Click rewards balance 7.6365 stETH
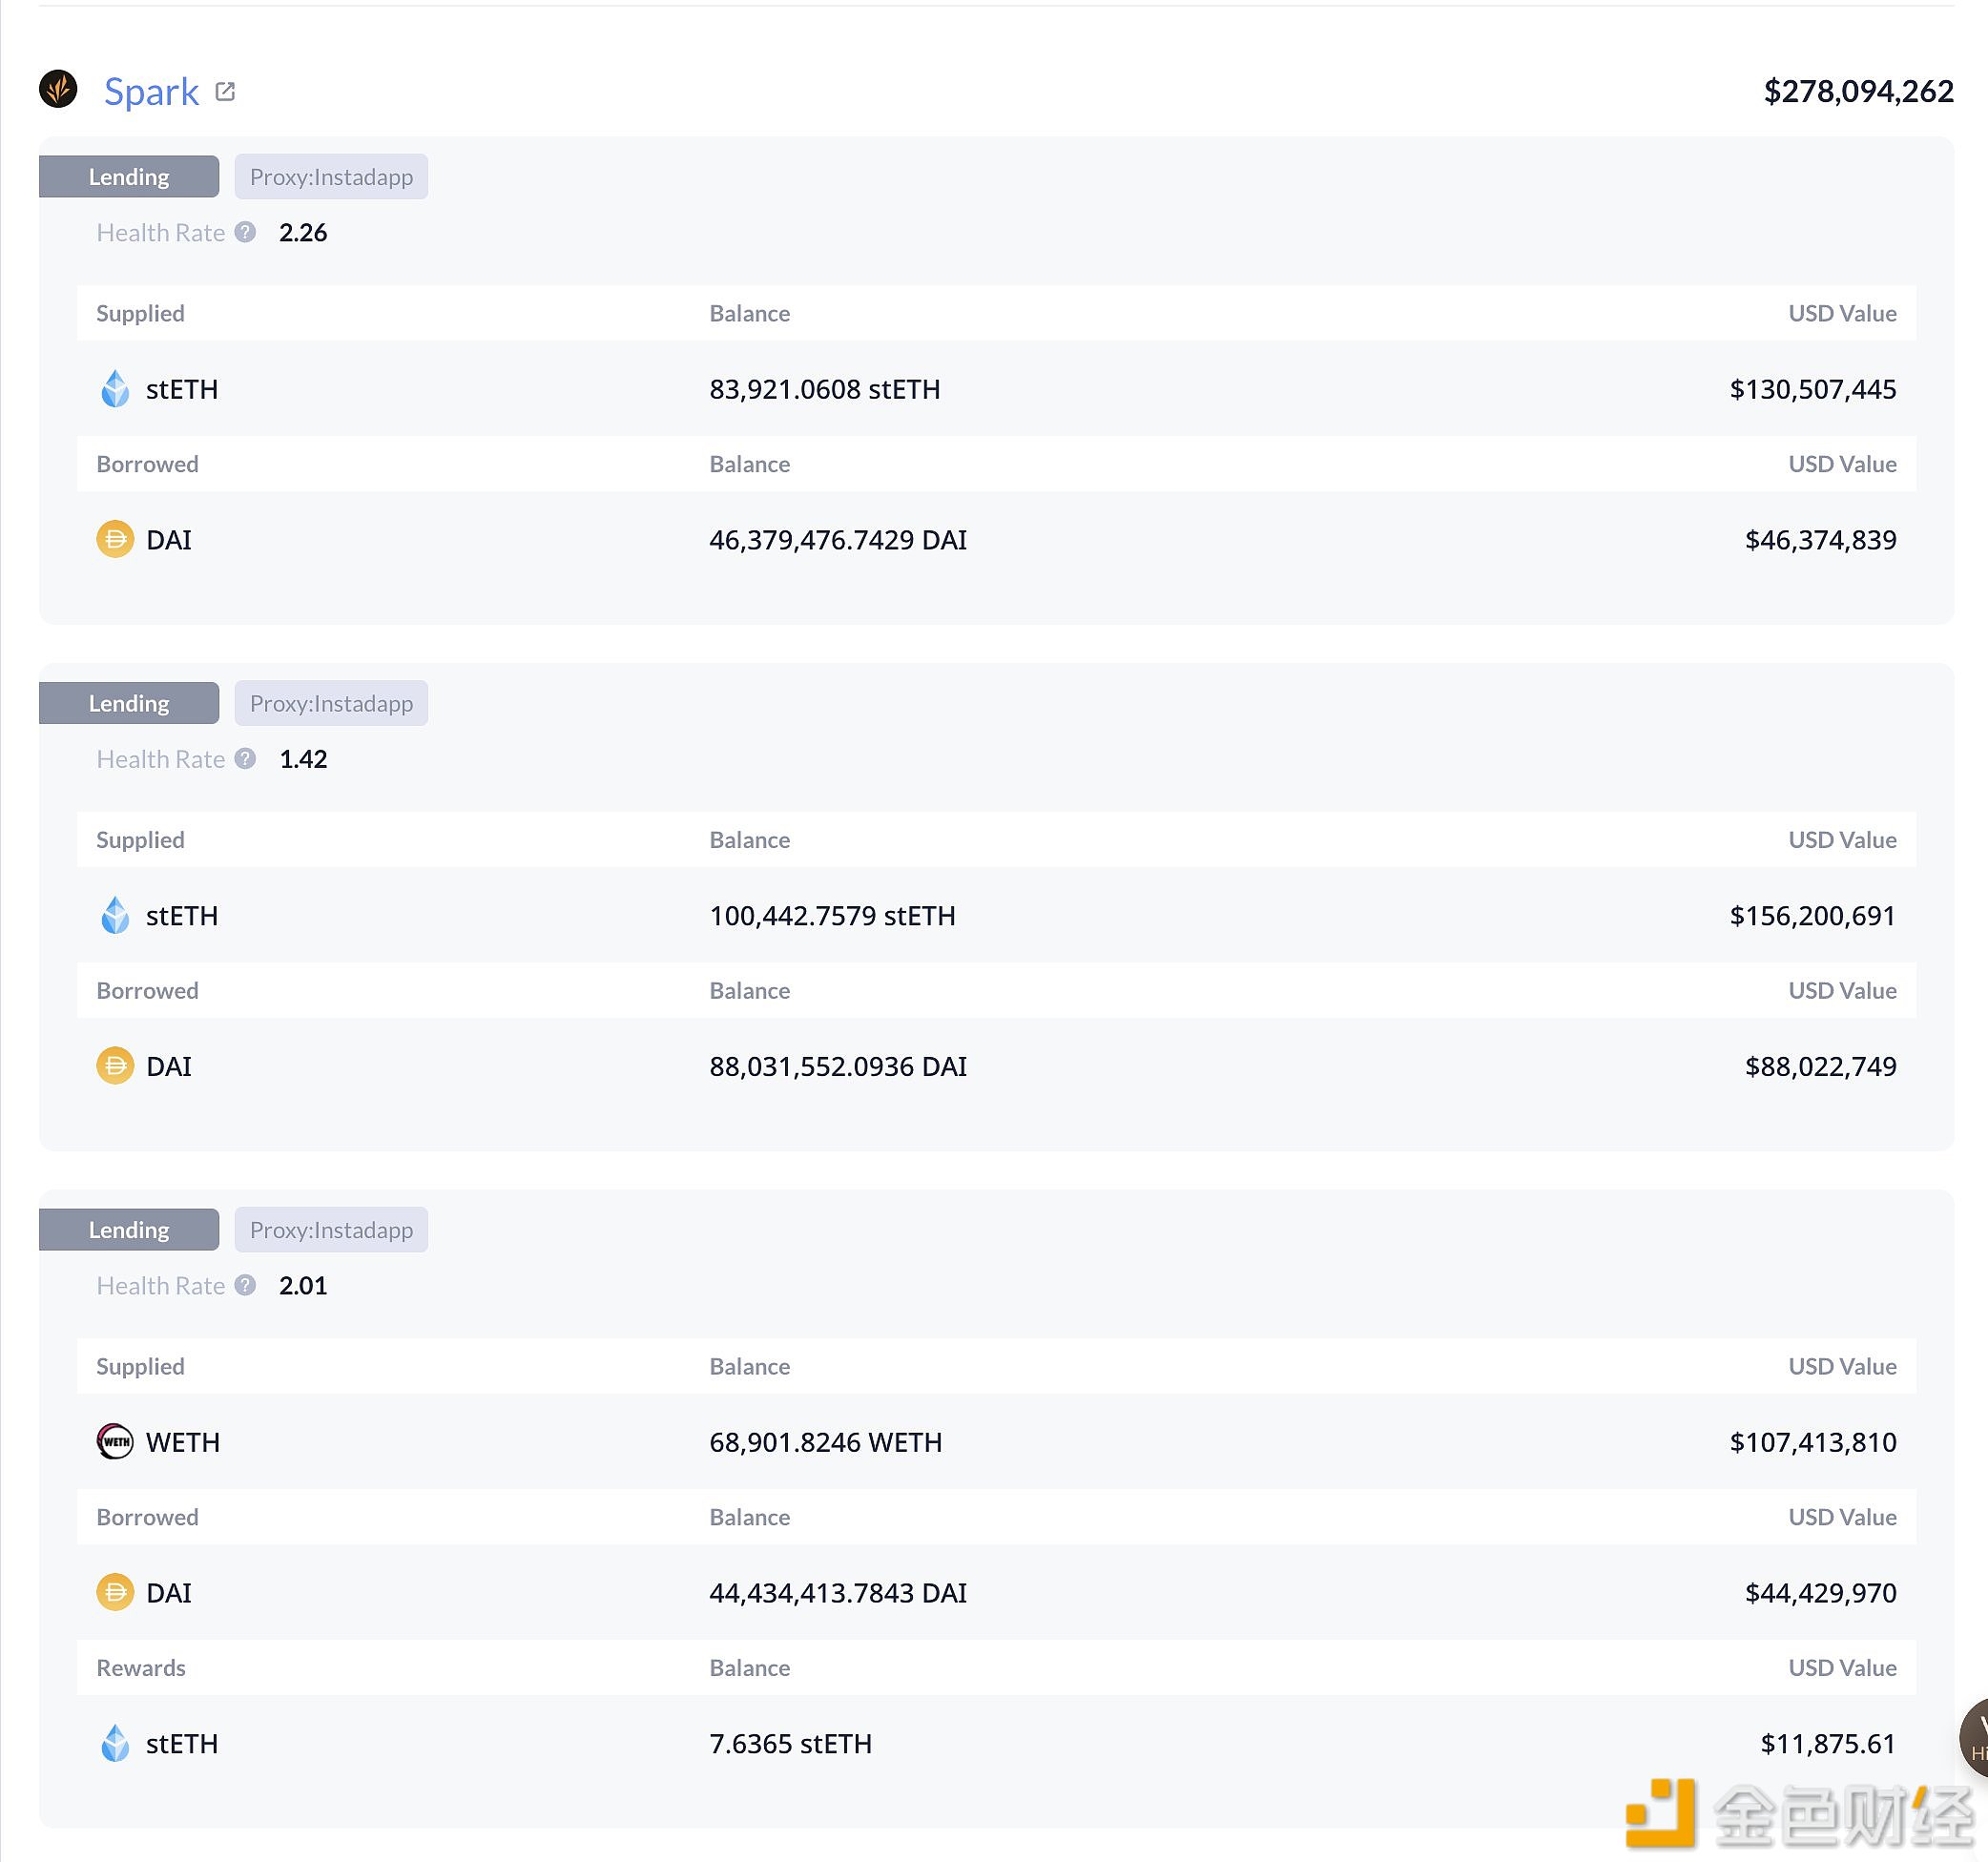The width and height of the screenshot is (1988, 1862). 791,1744
